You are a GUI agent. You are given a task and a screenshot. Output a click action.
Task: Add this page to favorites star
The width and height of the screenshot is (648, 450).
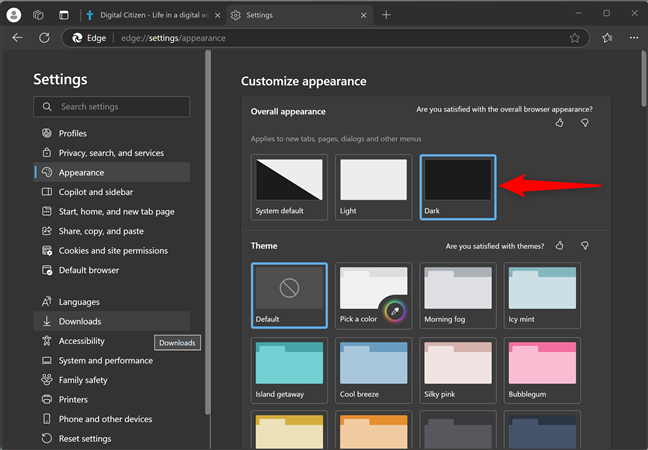click(x=574, y=38)
